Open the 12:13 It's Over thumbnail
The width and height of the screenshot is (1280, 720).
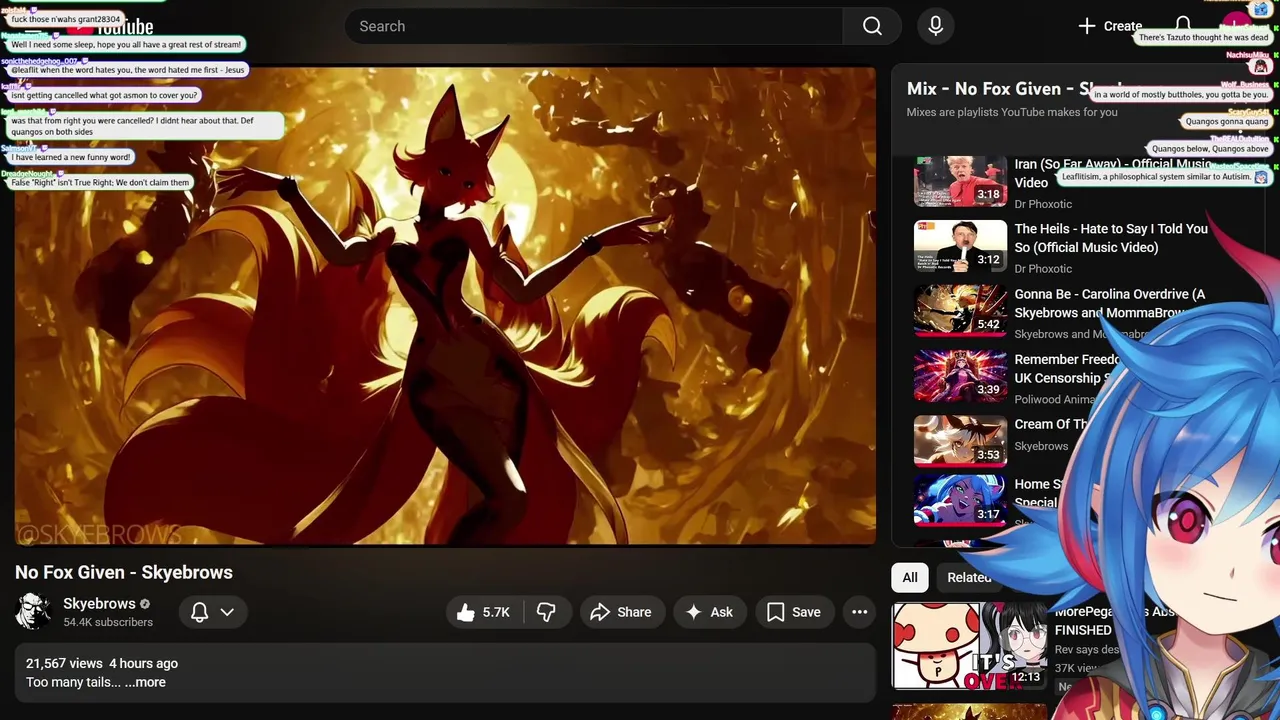coord(969,645)
